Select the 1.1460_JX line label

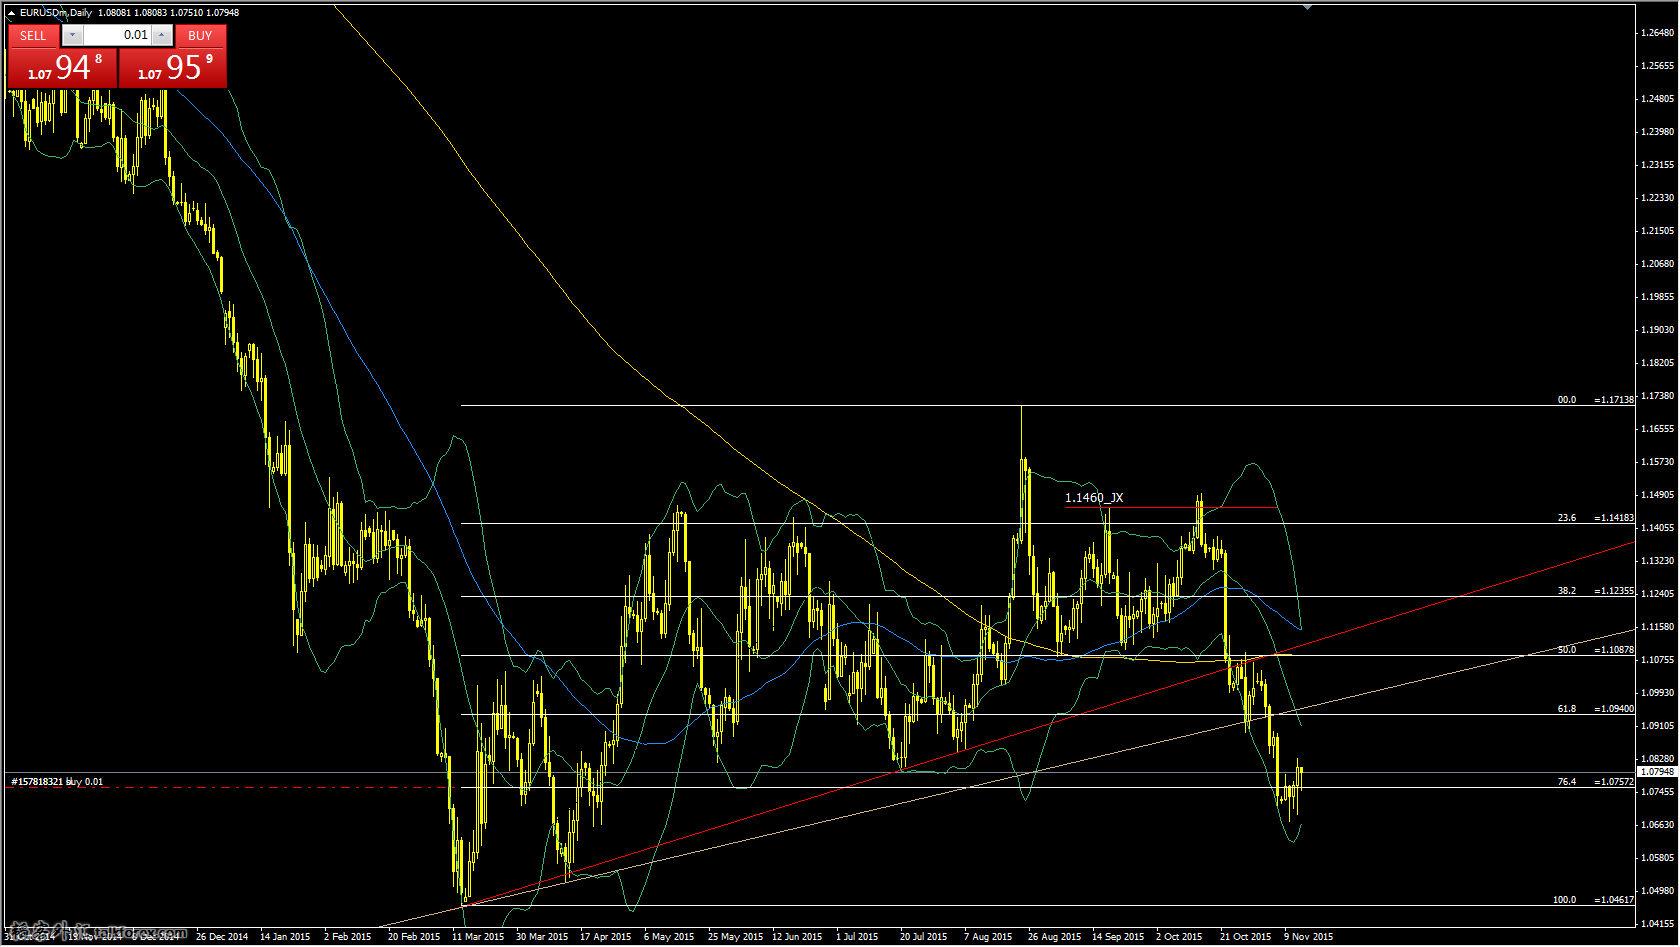pos(1094,497)
